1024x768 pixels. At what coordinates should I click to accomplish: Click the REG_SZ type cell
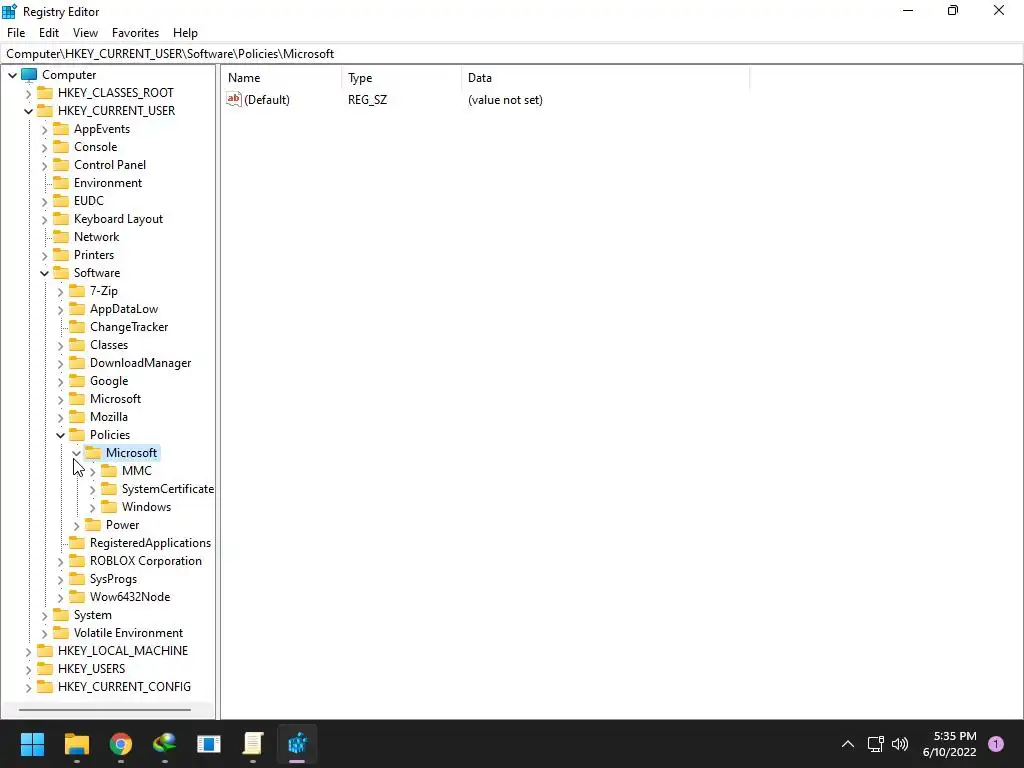point(367,100)
